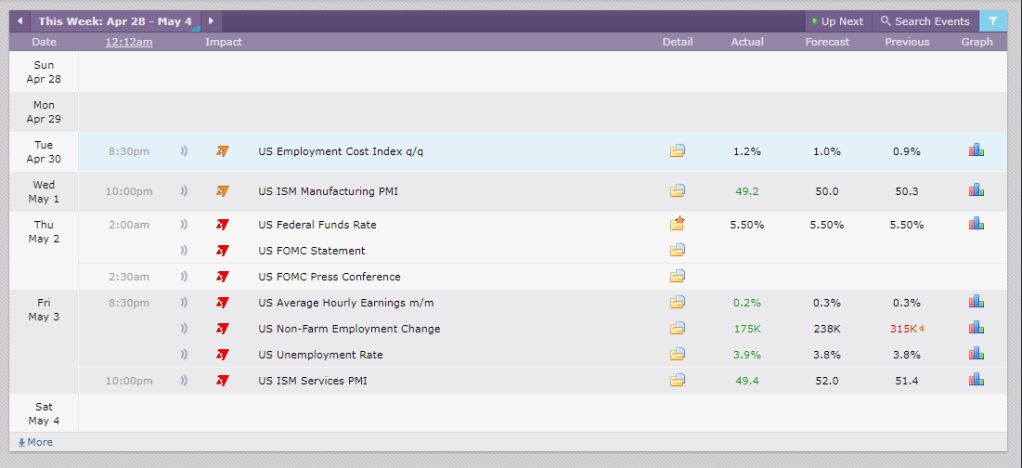Click the Up Next button
1022x468 pixels.
pyautogui.click(x=836, y=21)
